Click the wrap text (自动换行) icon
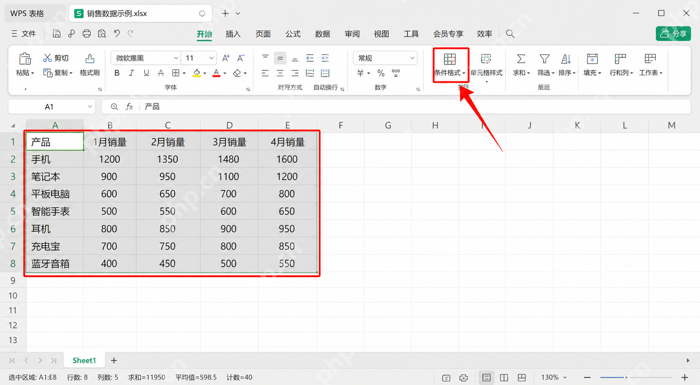This screenshot has height=385, width=700. pos(325,73)
